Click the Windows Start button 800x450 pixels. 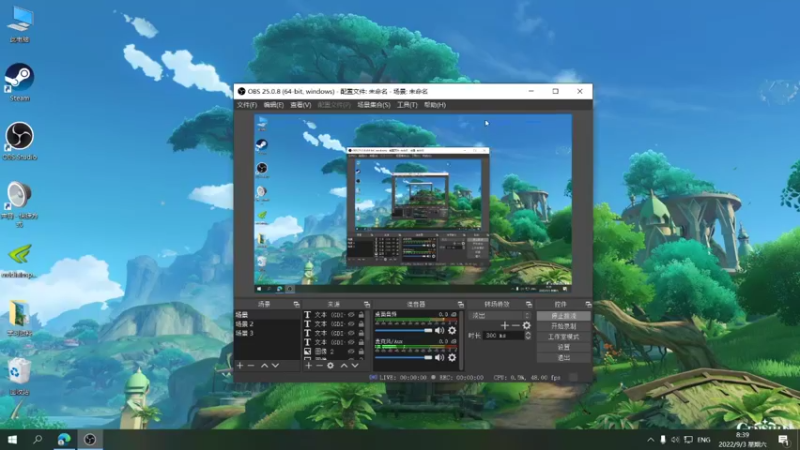click(12, 439)
